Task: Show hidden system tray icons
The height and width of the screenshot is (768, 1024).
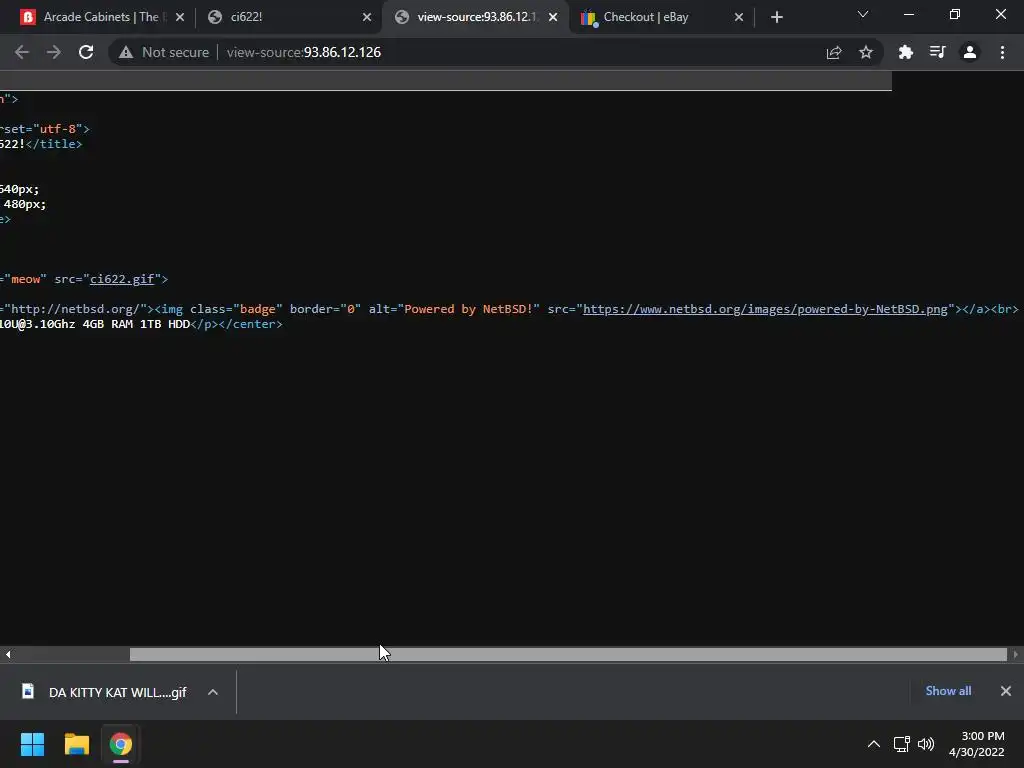Action: [x=874, y=744]
